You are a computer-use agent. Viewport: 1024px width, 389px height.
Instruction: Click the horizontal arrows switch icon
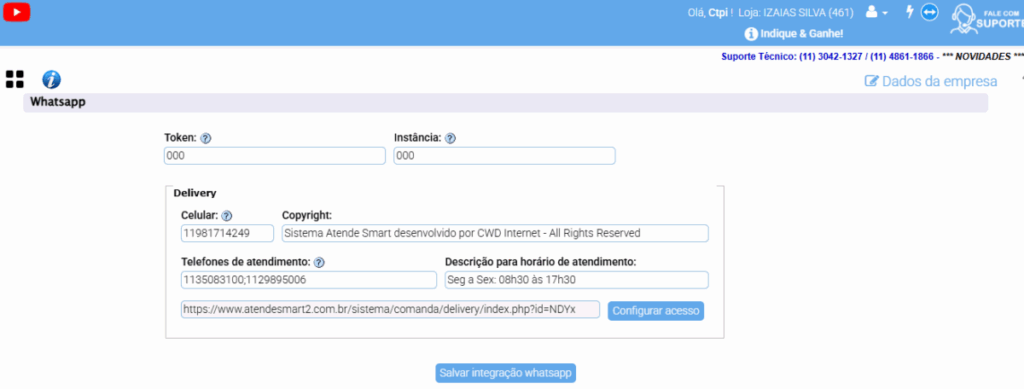[x=929, y=12]
